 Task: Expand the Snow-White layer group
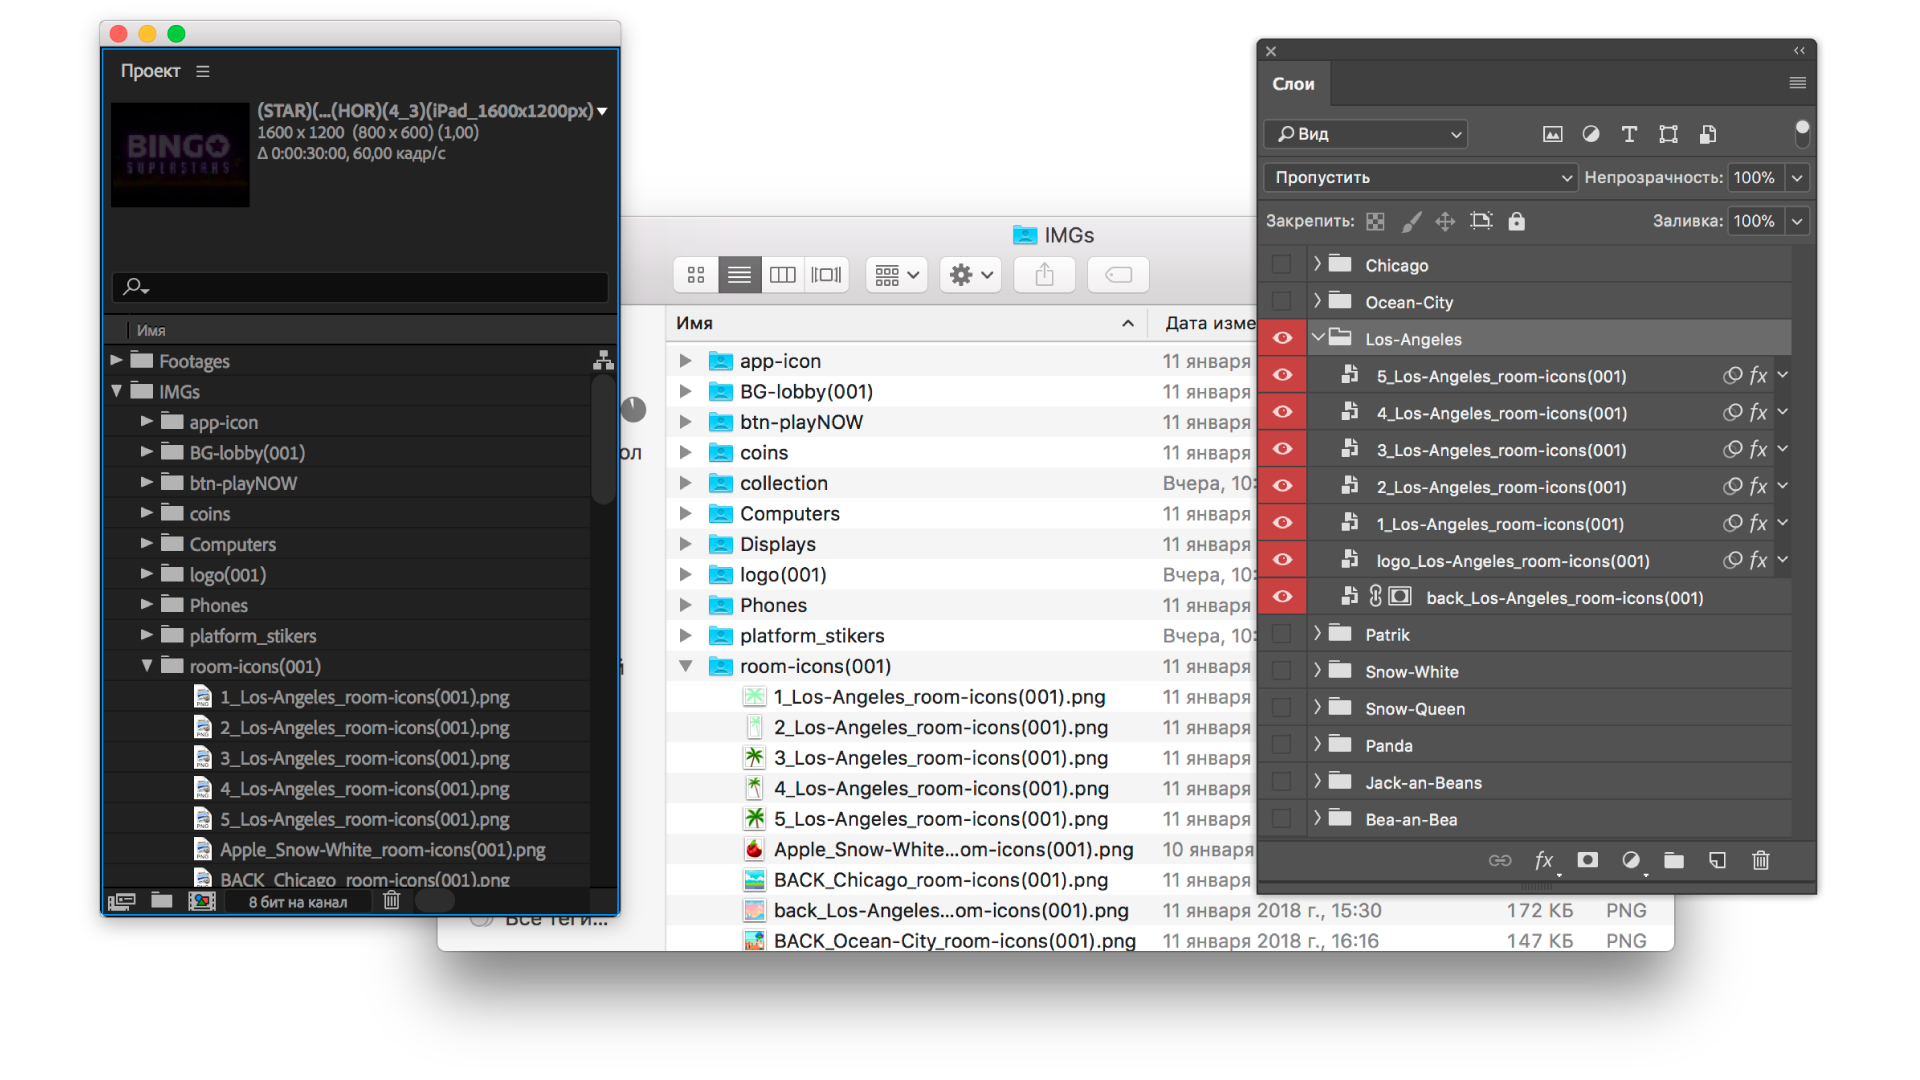pyautogui.click(x=1317, y=671)
